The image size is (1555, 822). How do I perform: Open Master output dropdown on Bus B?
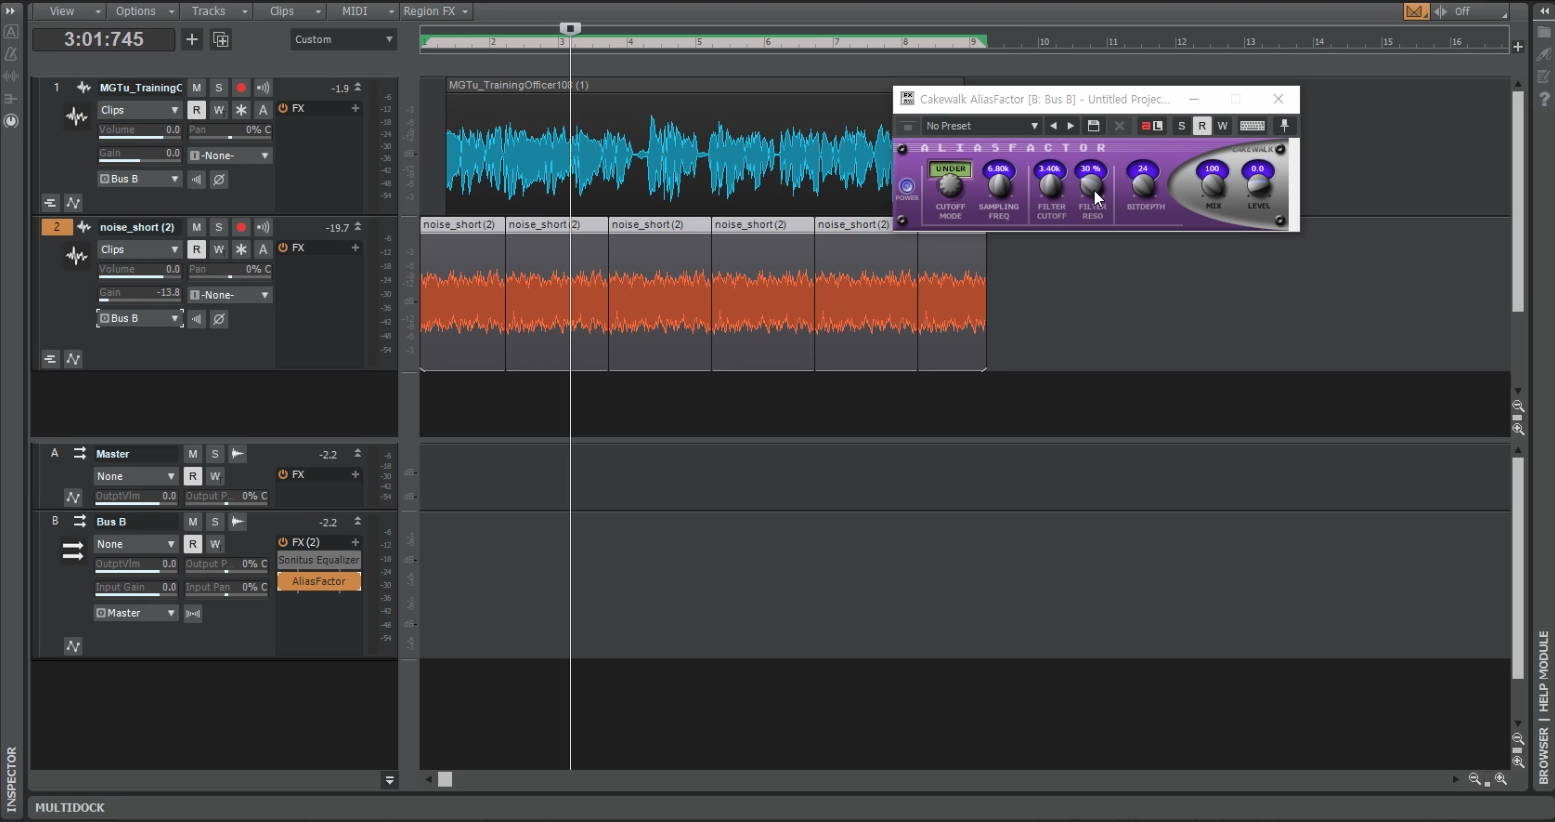pyautogui.click(x=136, y=613)
